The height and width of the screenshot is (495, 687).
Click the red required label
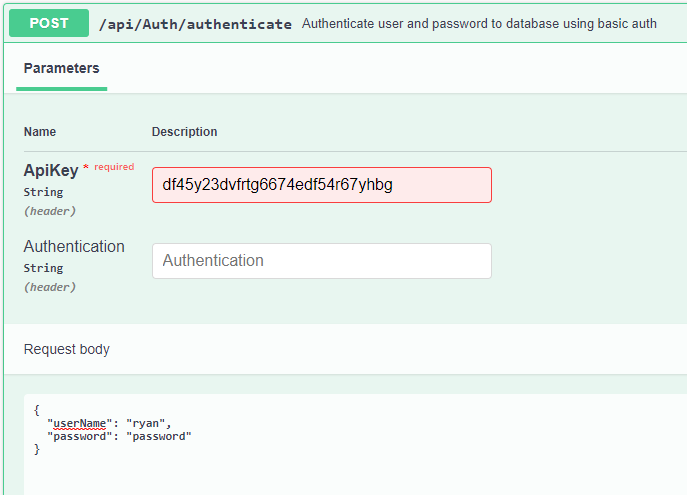pos(114,167)
